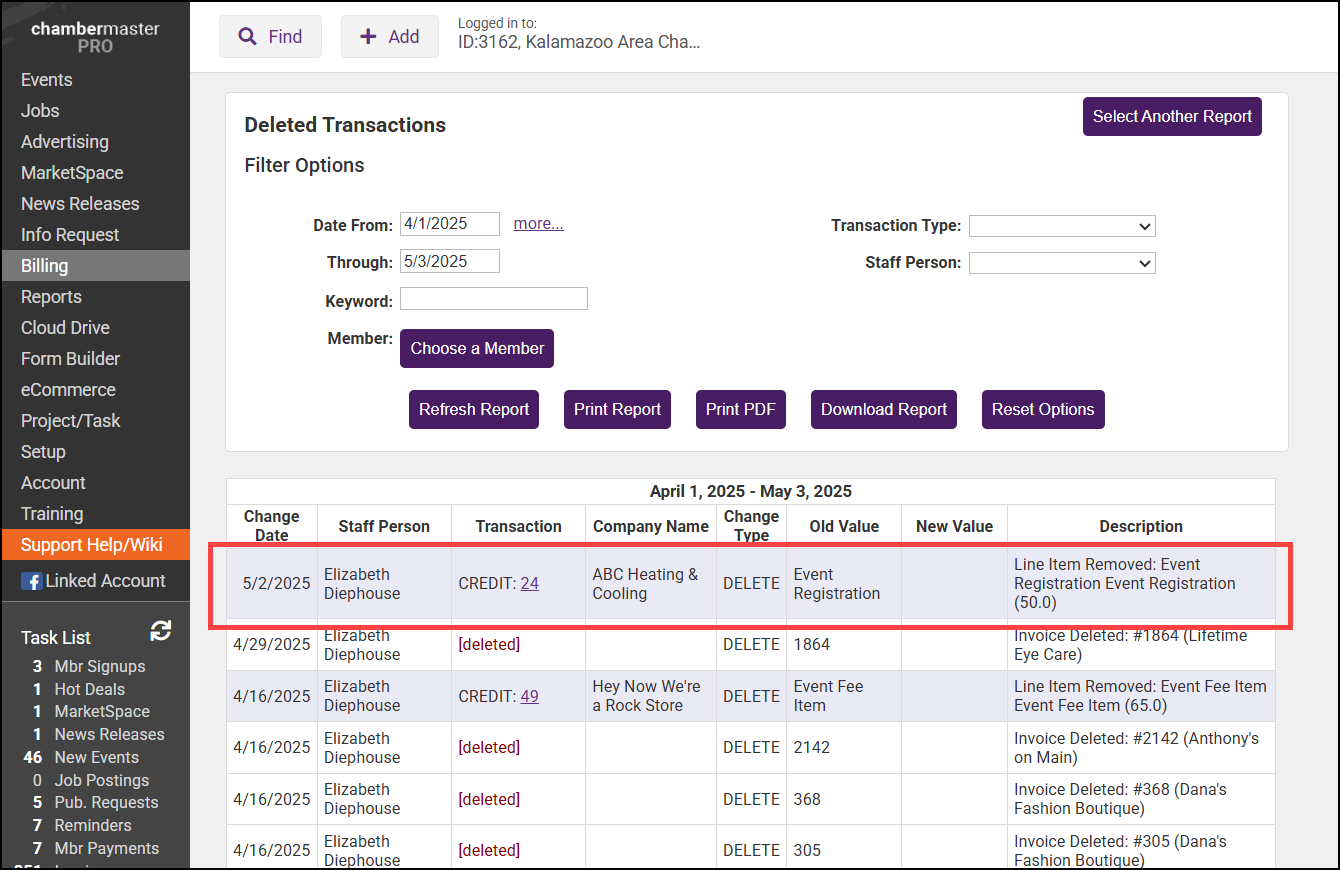Click the Find magnifier button
Viewport: 1340px width, 870px height.
[x=270, y=37]
